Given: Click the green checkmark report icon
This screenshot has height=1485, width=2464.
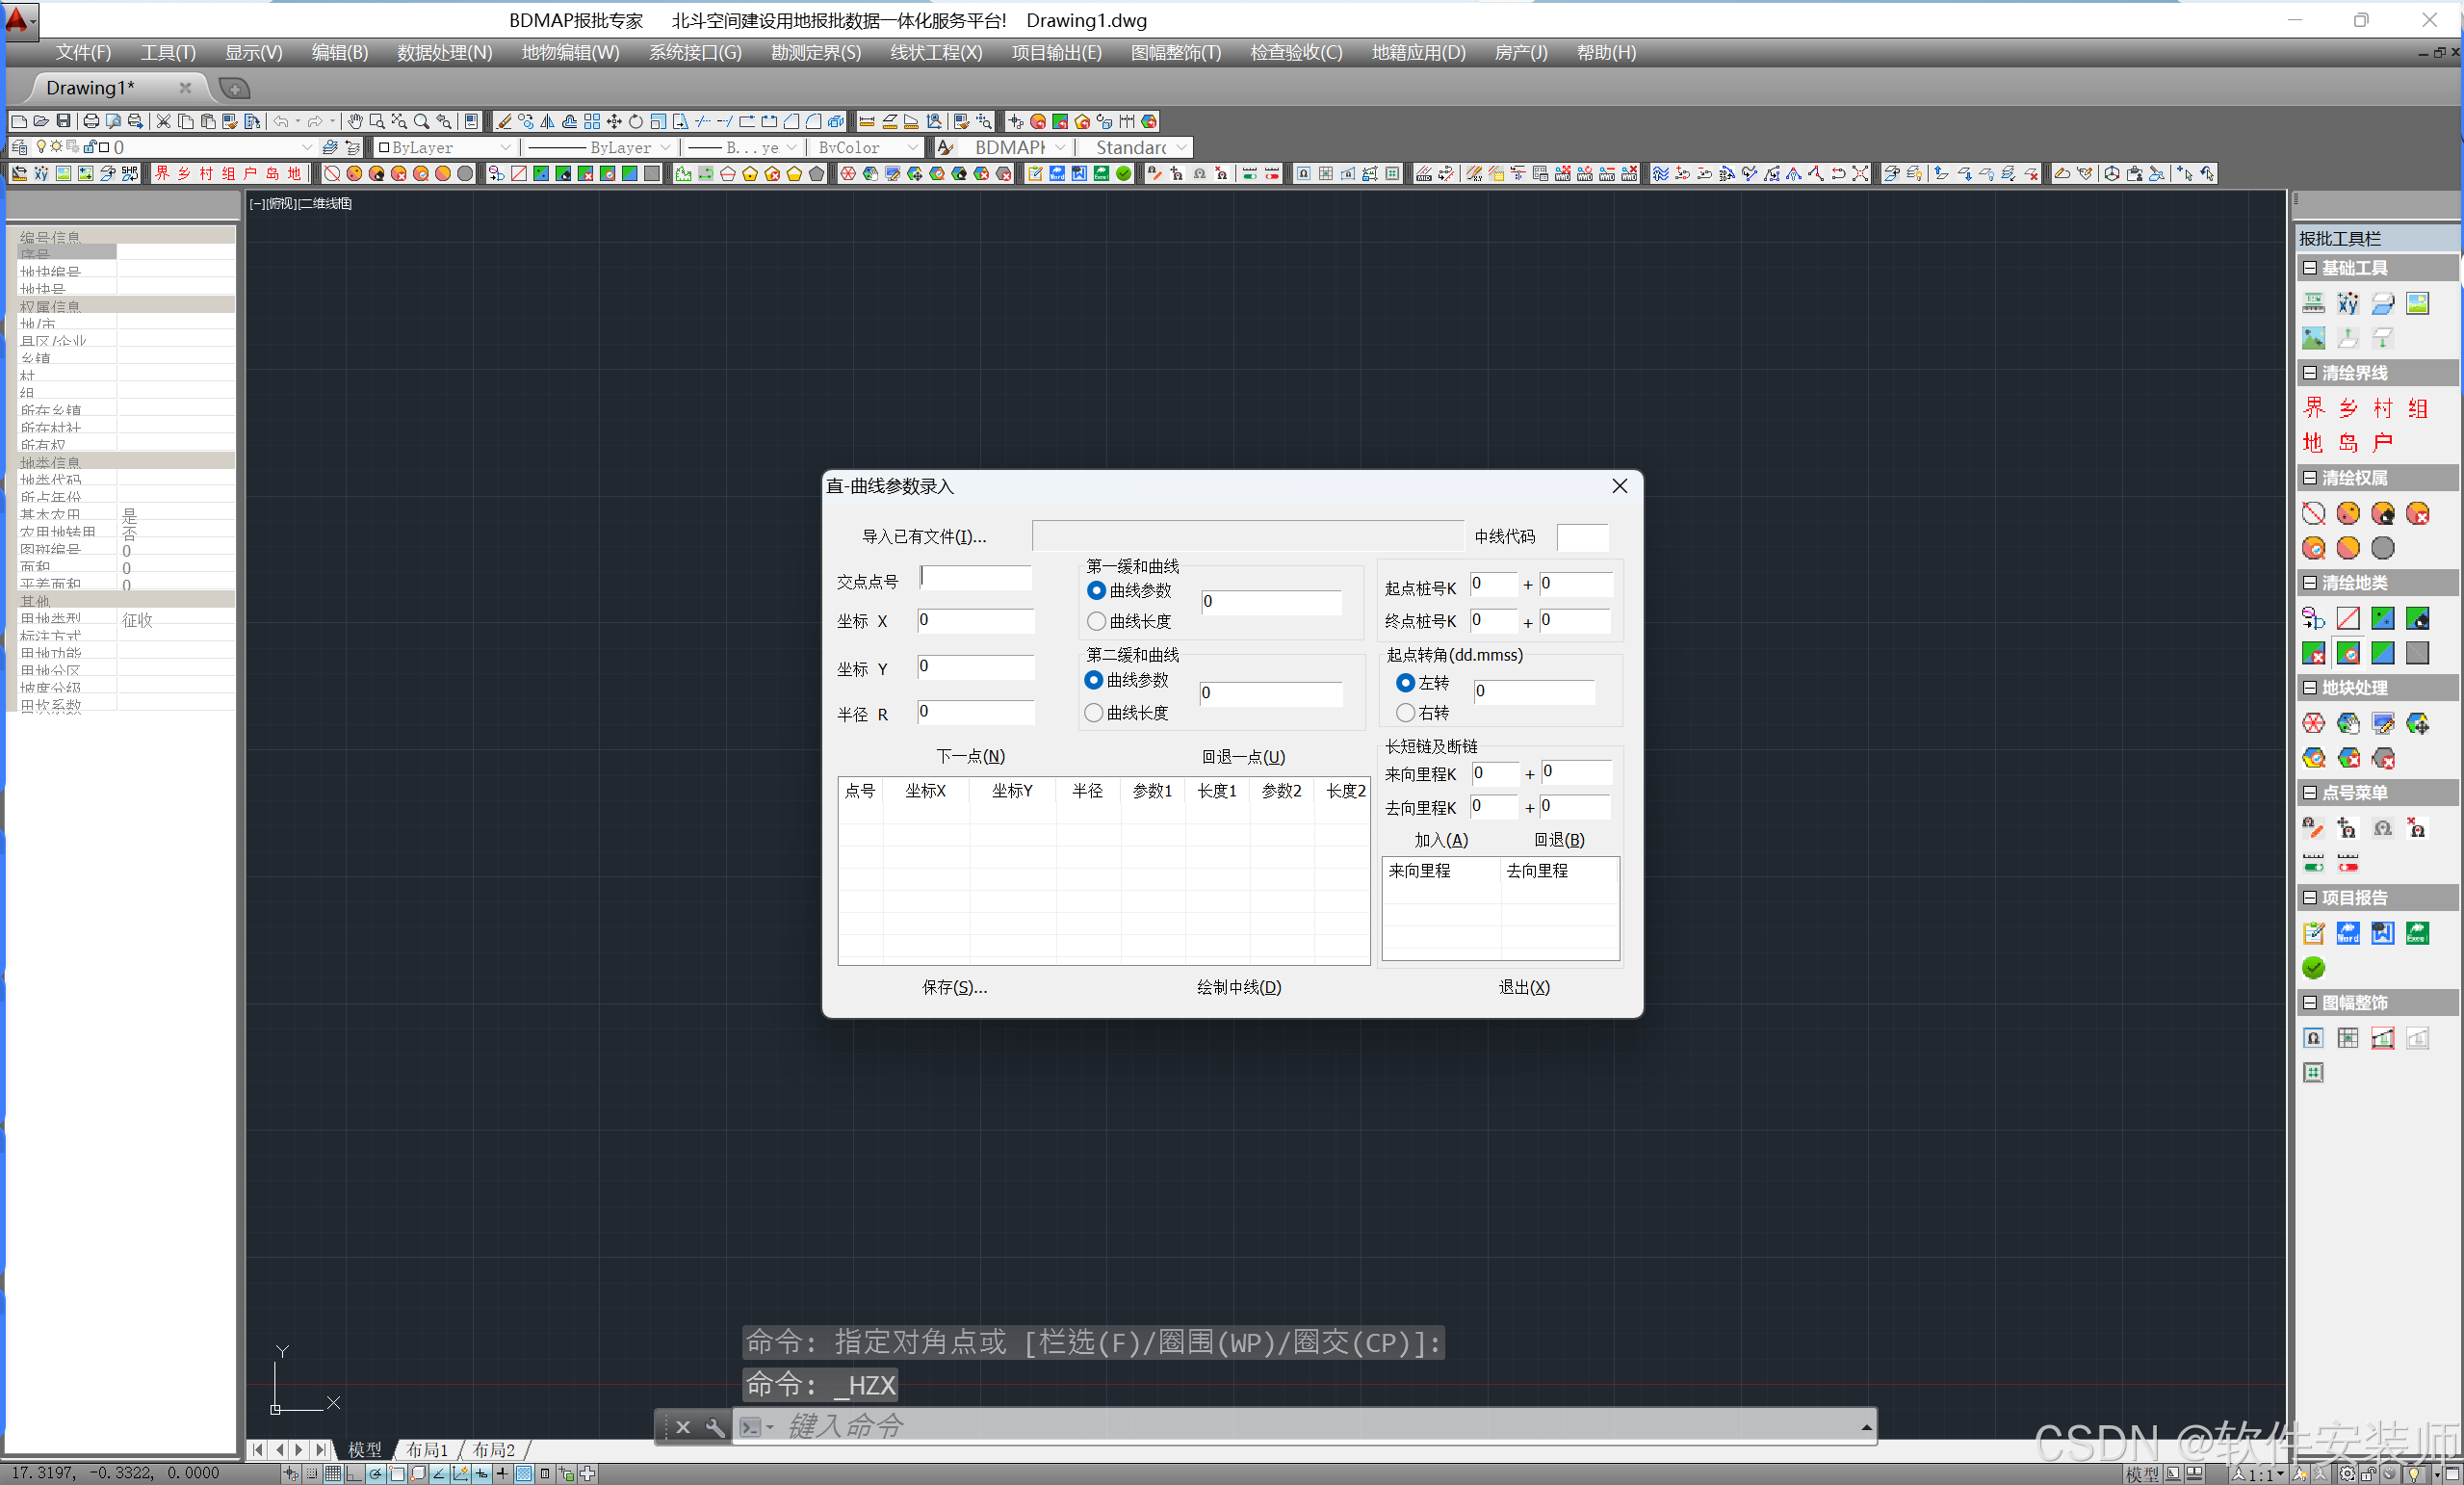Looking at the screenshot, I should (x=2313, y=967).
